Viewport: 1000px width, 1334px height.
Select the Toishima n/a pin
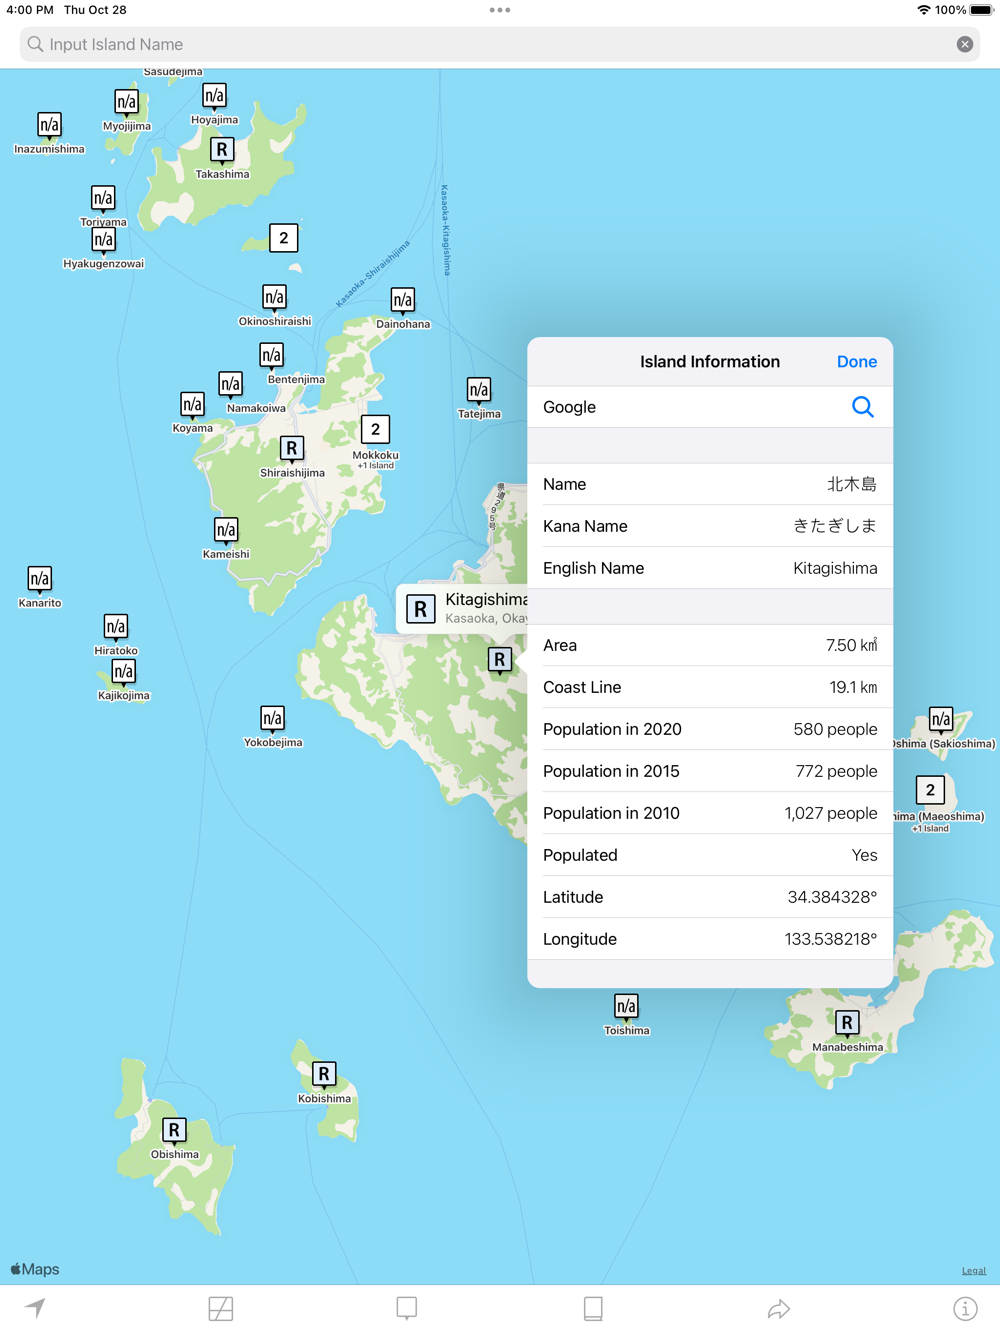tap(626, 1007)
